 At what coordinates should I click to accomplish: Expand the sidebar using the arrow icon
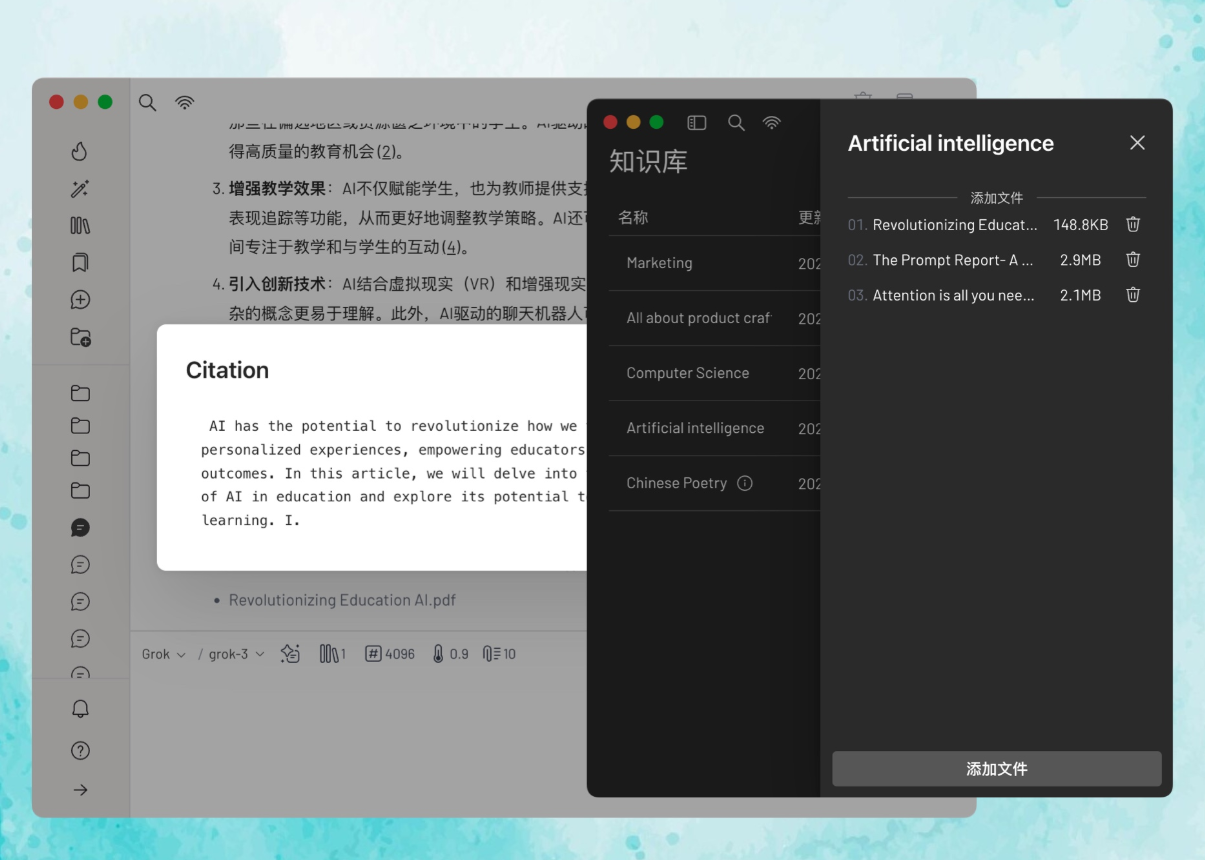pos(80,790)
